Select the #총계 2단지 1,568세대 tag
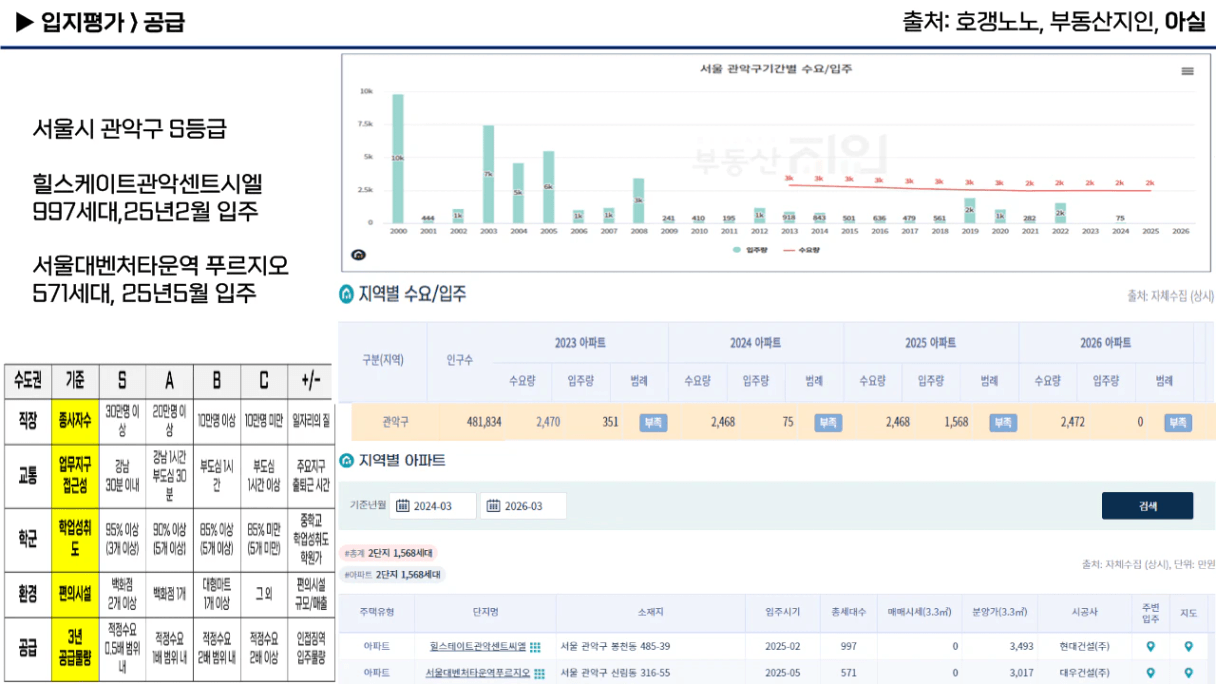 (x=390, y=553)
